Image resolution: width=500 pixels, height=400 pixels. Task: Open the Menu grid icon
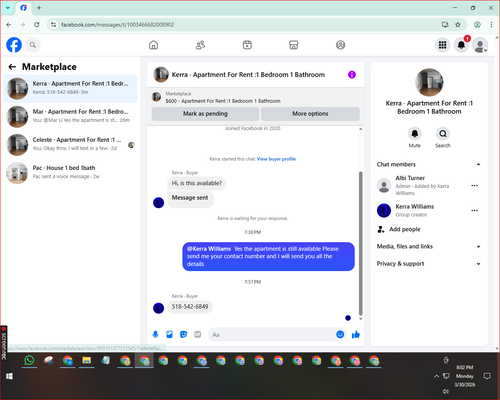coord(442,45)
